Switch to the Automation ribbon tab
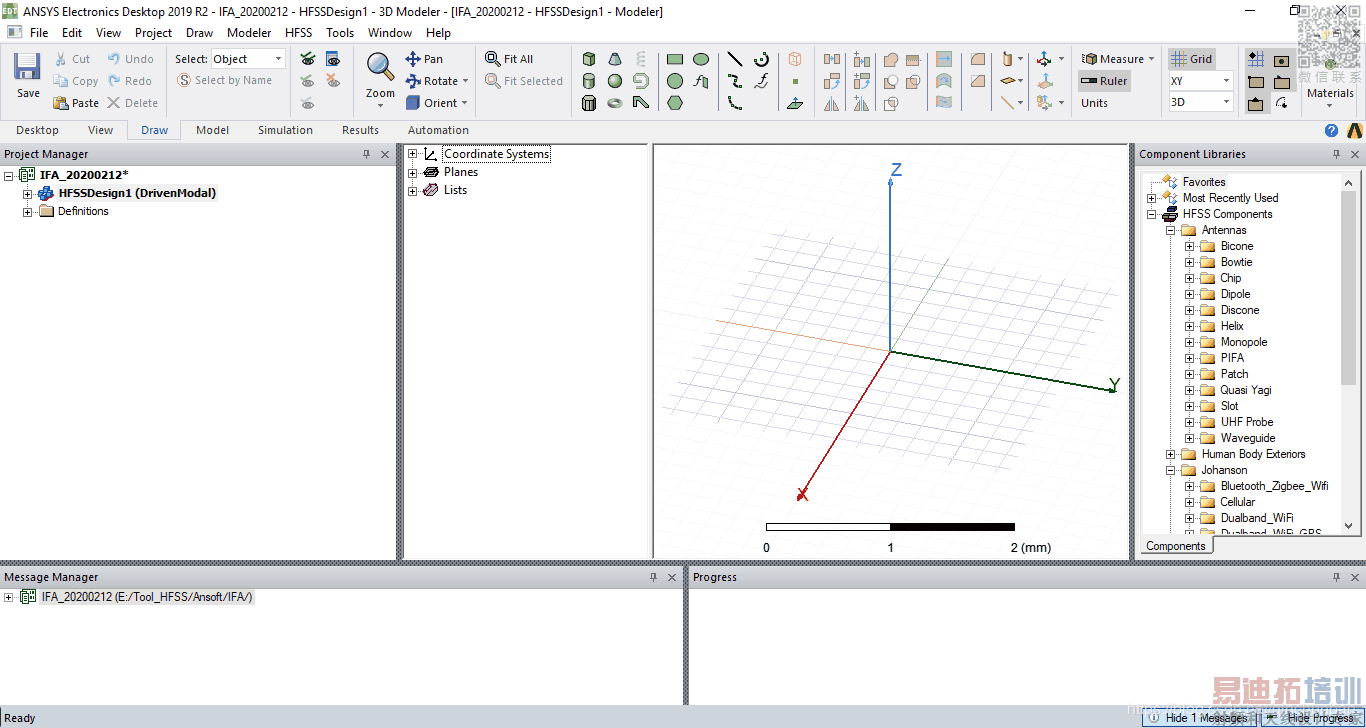1366x728 pixels. click(x=438, y=130)
